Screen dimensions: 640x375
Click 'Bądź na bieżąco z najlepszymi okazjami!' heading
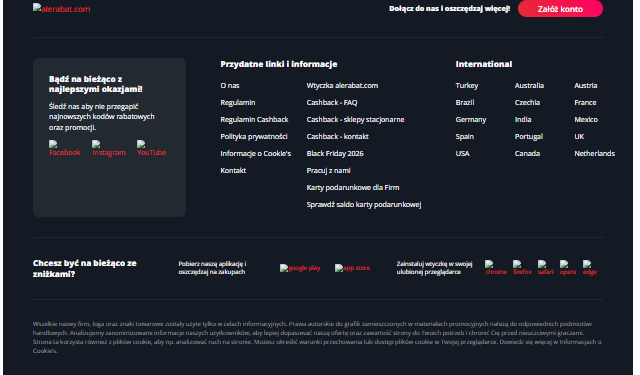96,84
